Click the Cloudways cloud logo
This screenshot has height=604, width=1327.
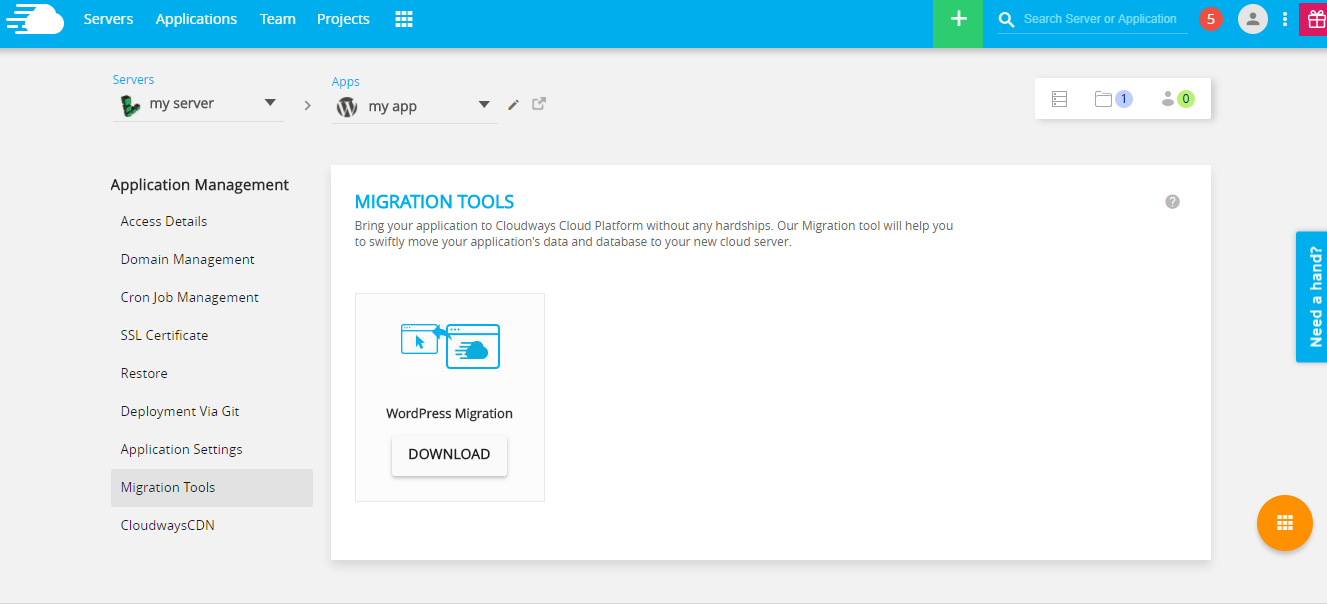(35, 19)
